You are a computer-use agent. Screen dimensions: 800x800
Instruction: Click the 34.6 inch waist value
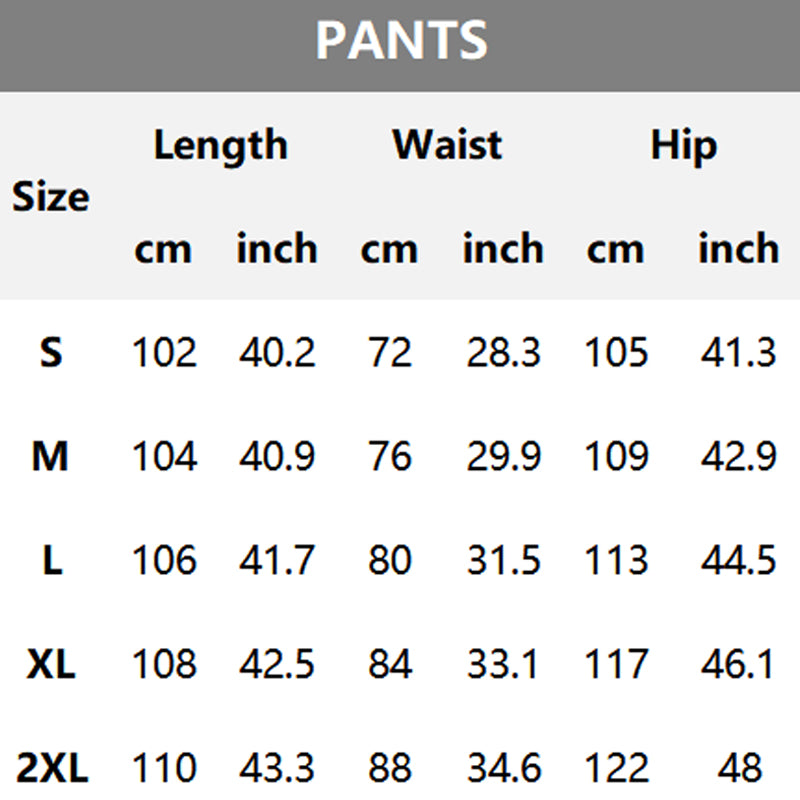click(503, 770)
